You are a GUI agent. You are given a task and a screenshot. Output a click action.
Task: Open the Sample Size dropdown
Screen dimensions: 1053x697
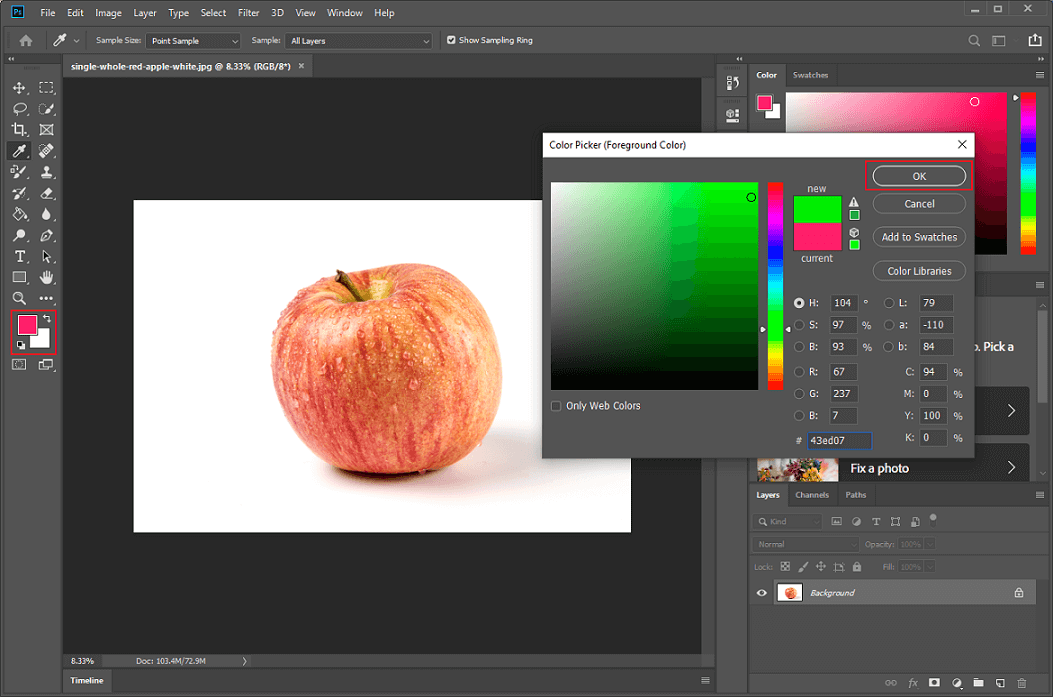click(x=193, y=40)
